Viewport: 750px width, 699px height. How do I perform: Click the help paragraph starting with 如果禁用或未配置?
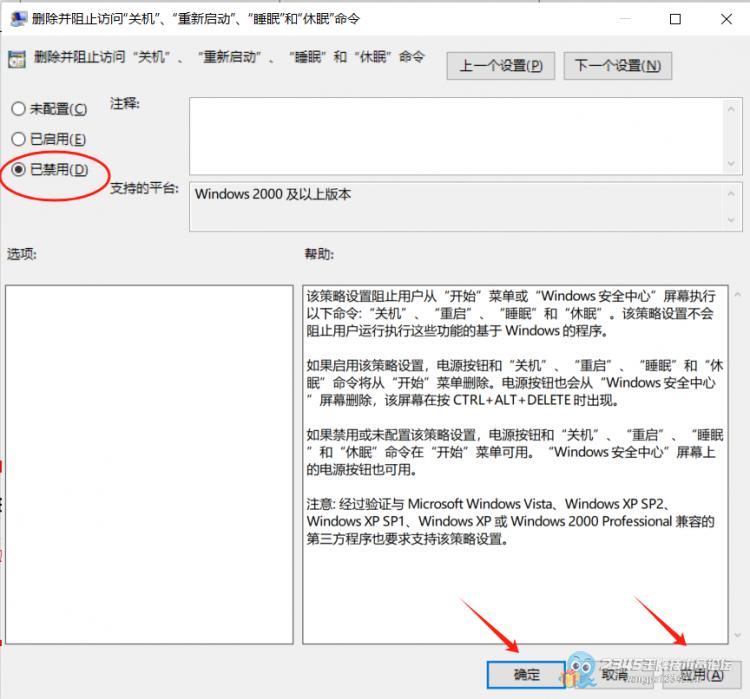coord(515,452)
